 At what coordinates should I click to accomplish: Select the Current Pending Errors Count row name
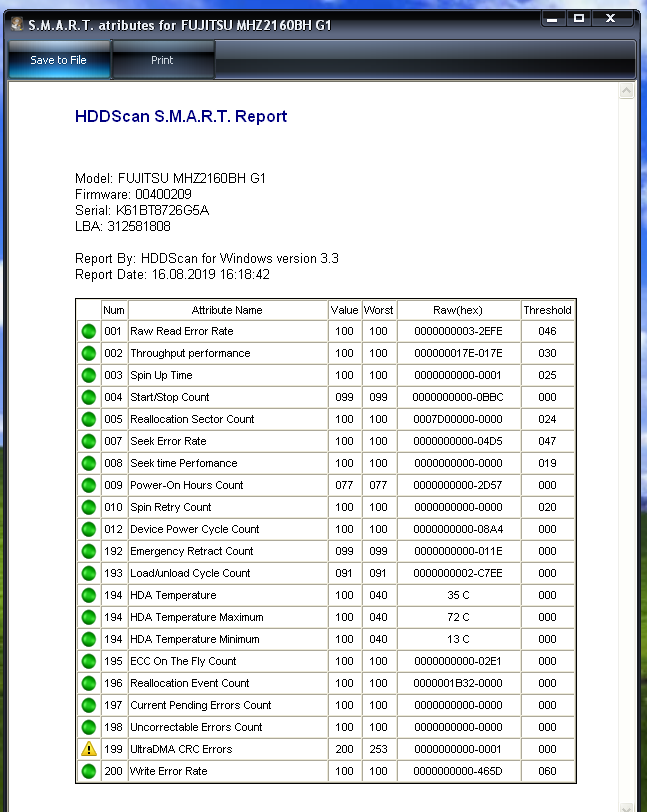(200, 705)
